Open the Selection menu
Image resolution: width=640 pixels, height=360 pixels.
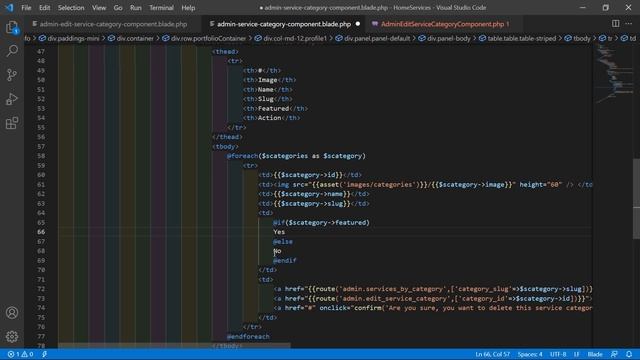pos(71,8)
